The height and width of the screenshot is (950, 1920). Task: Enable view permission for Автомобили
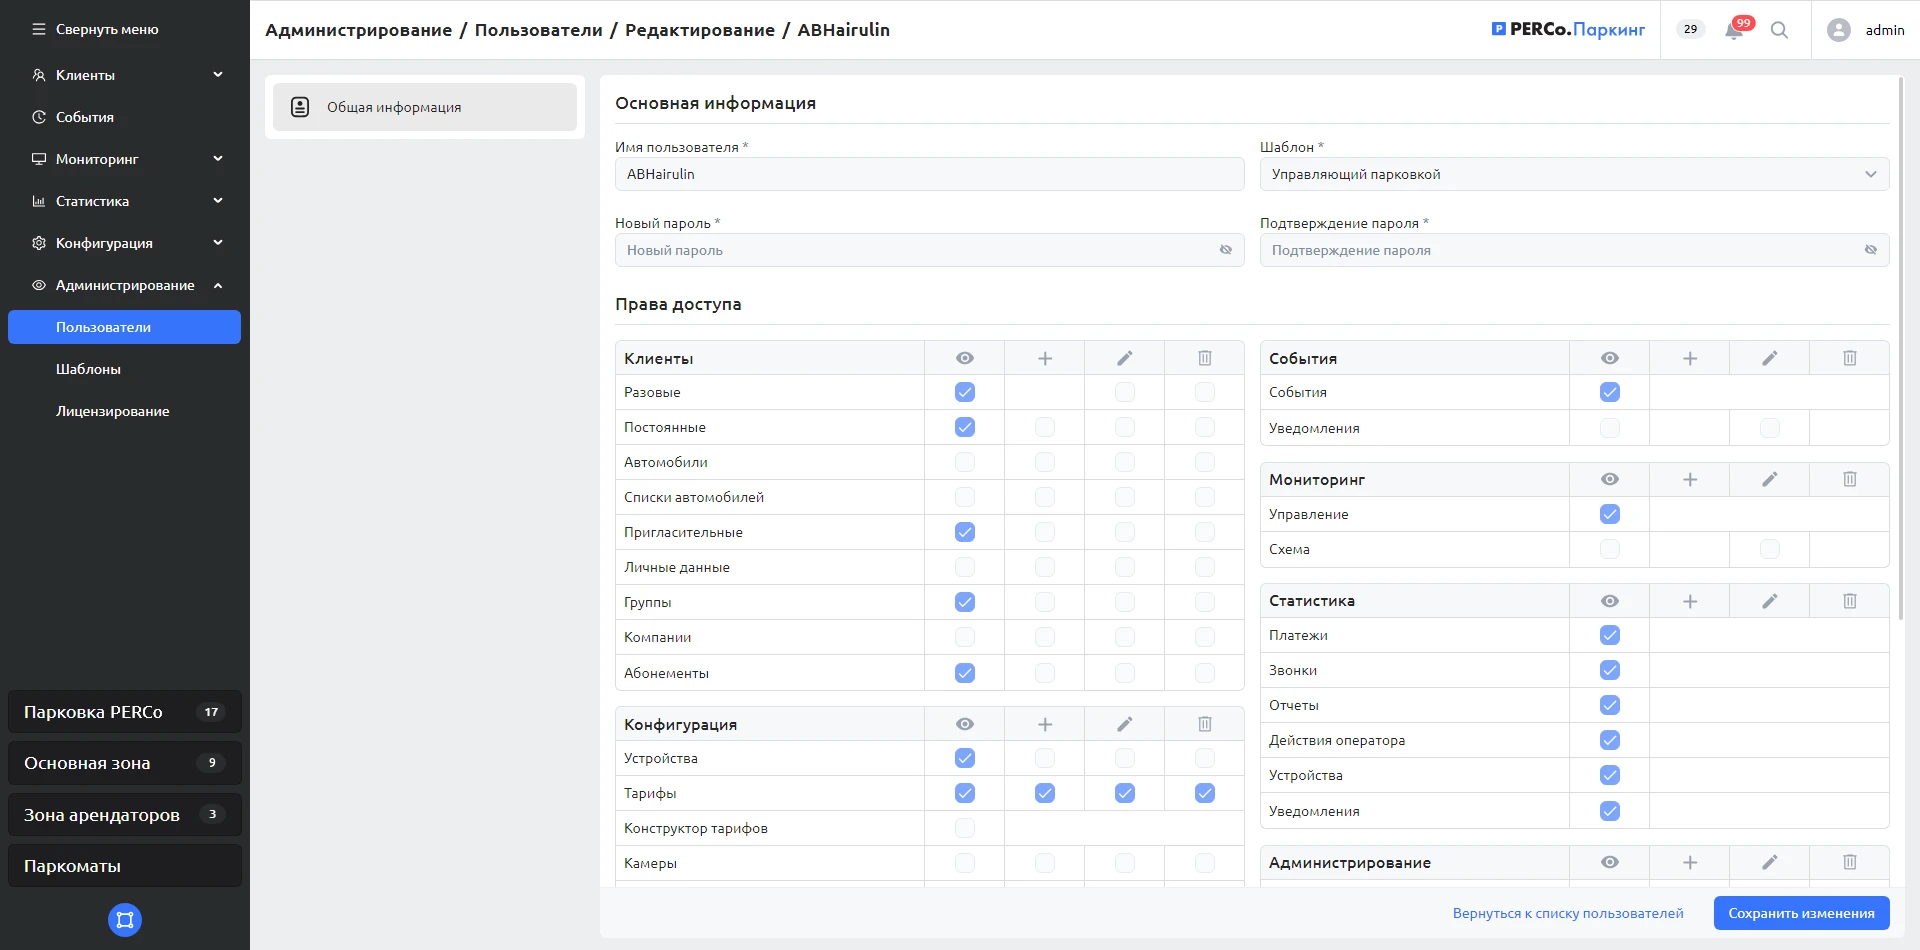[964, 462]
